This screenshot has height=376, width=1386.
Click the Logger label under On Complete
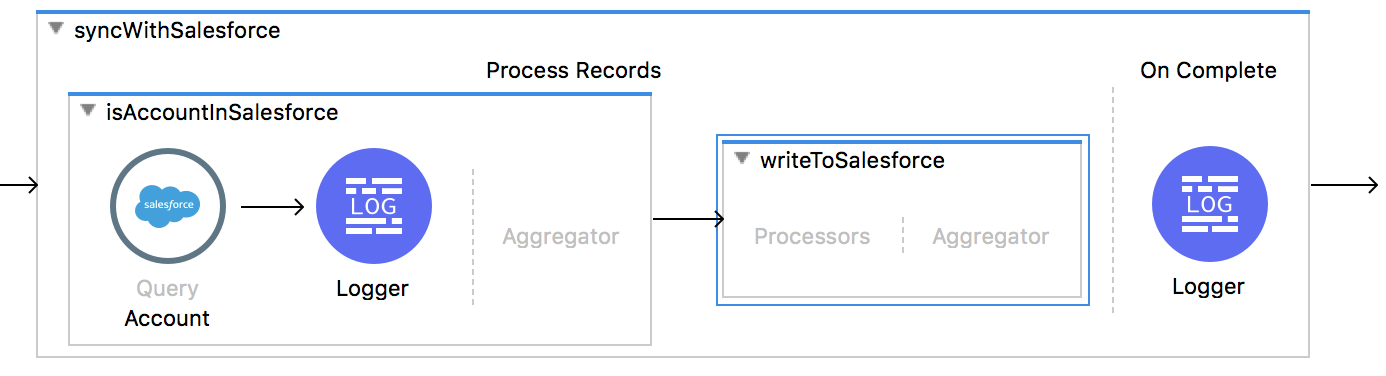pos(1208,287)
